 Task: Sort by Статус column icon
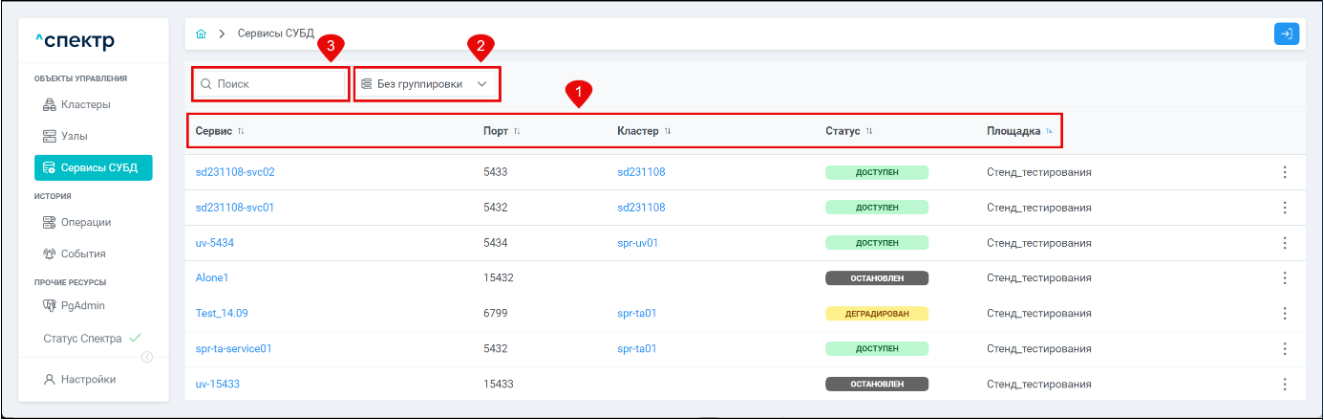click(869, 132)
